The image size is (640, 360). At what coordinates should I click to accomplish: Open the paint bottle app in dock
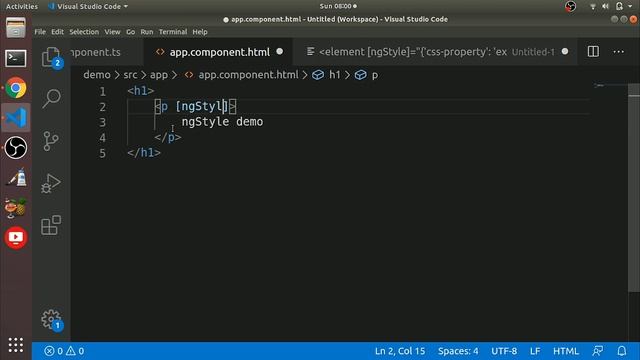(16, 177)
